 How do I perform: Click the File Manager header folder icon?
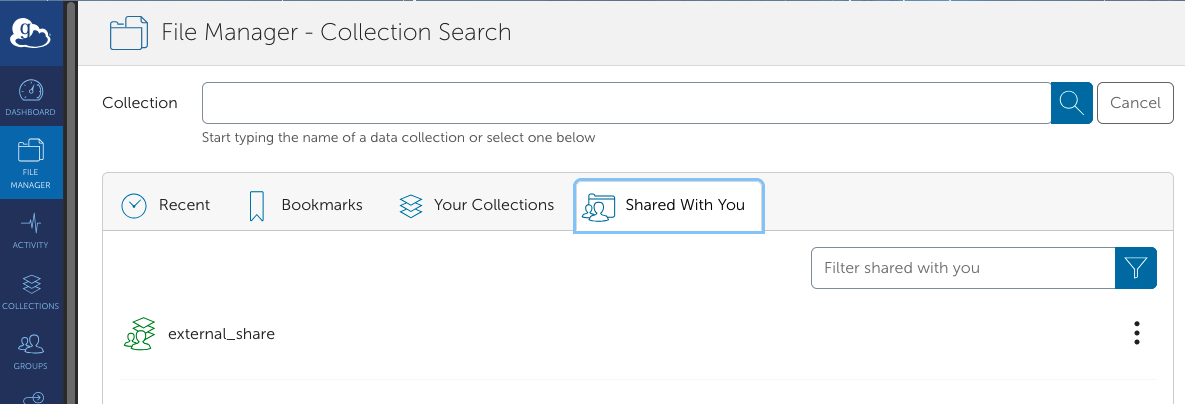pyautogui.click(x=128, y=32)
